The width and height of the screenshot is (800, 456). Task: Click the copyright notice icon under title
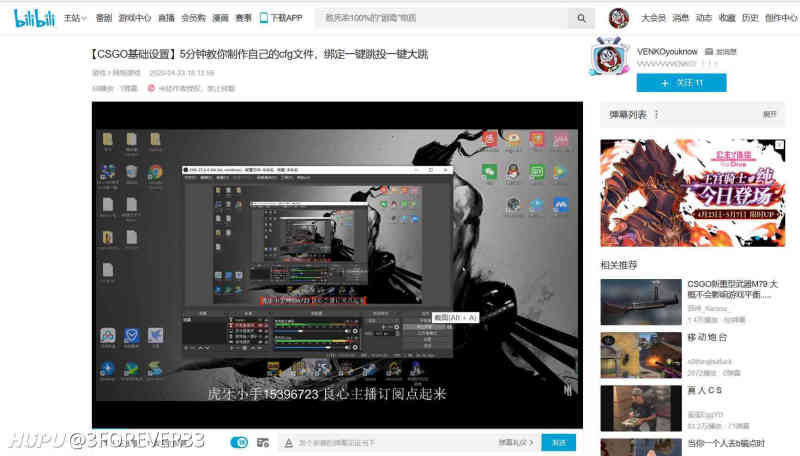(x=151, y=88)
